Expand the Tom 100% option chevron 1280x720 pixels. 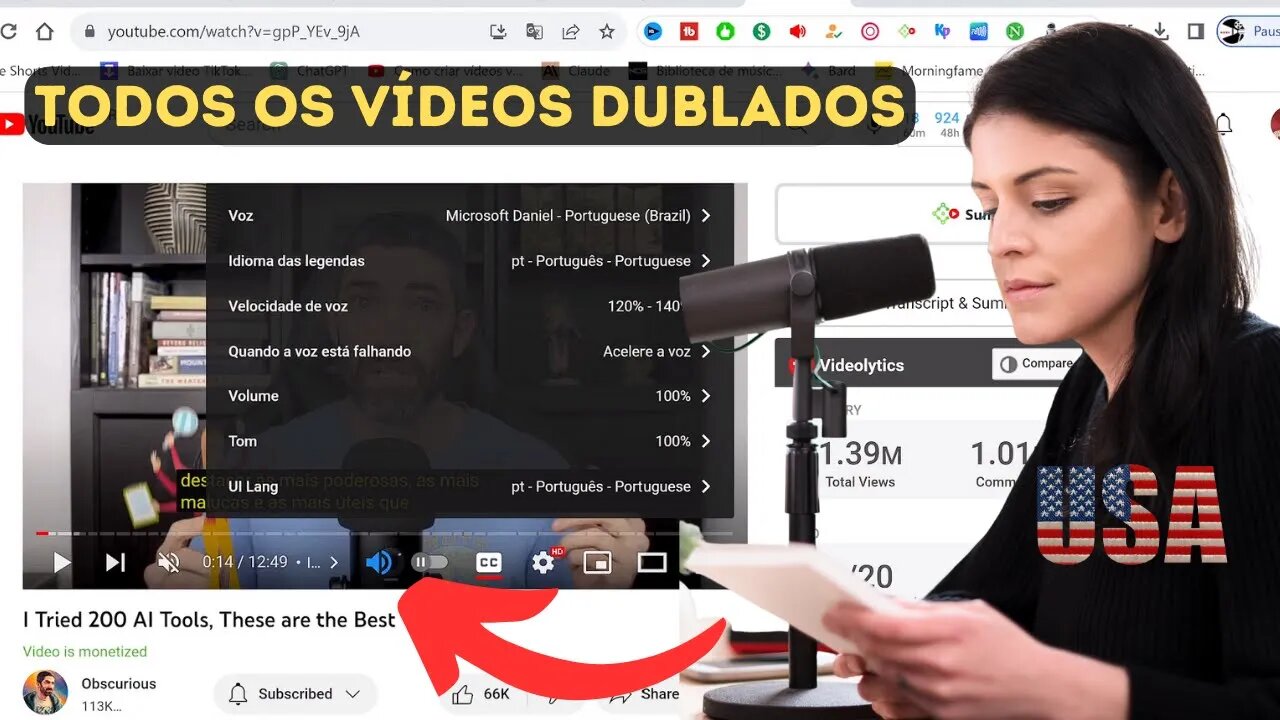pyautogui.click(x=706, y=441)
